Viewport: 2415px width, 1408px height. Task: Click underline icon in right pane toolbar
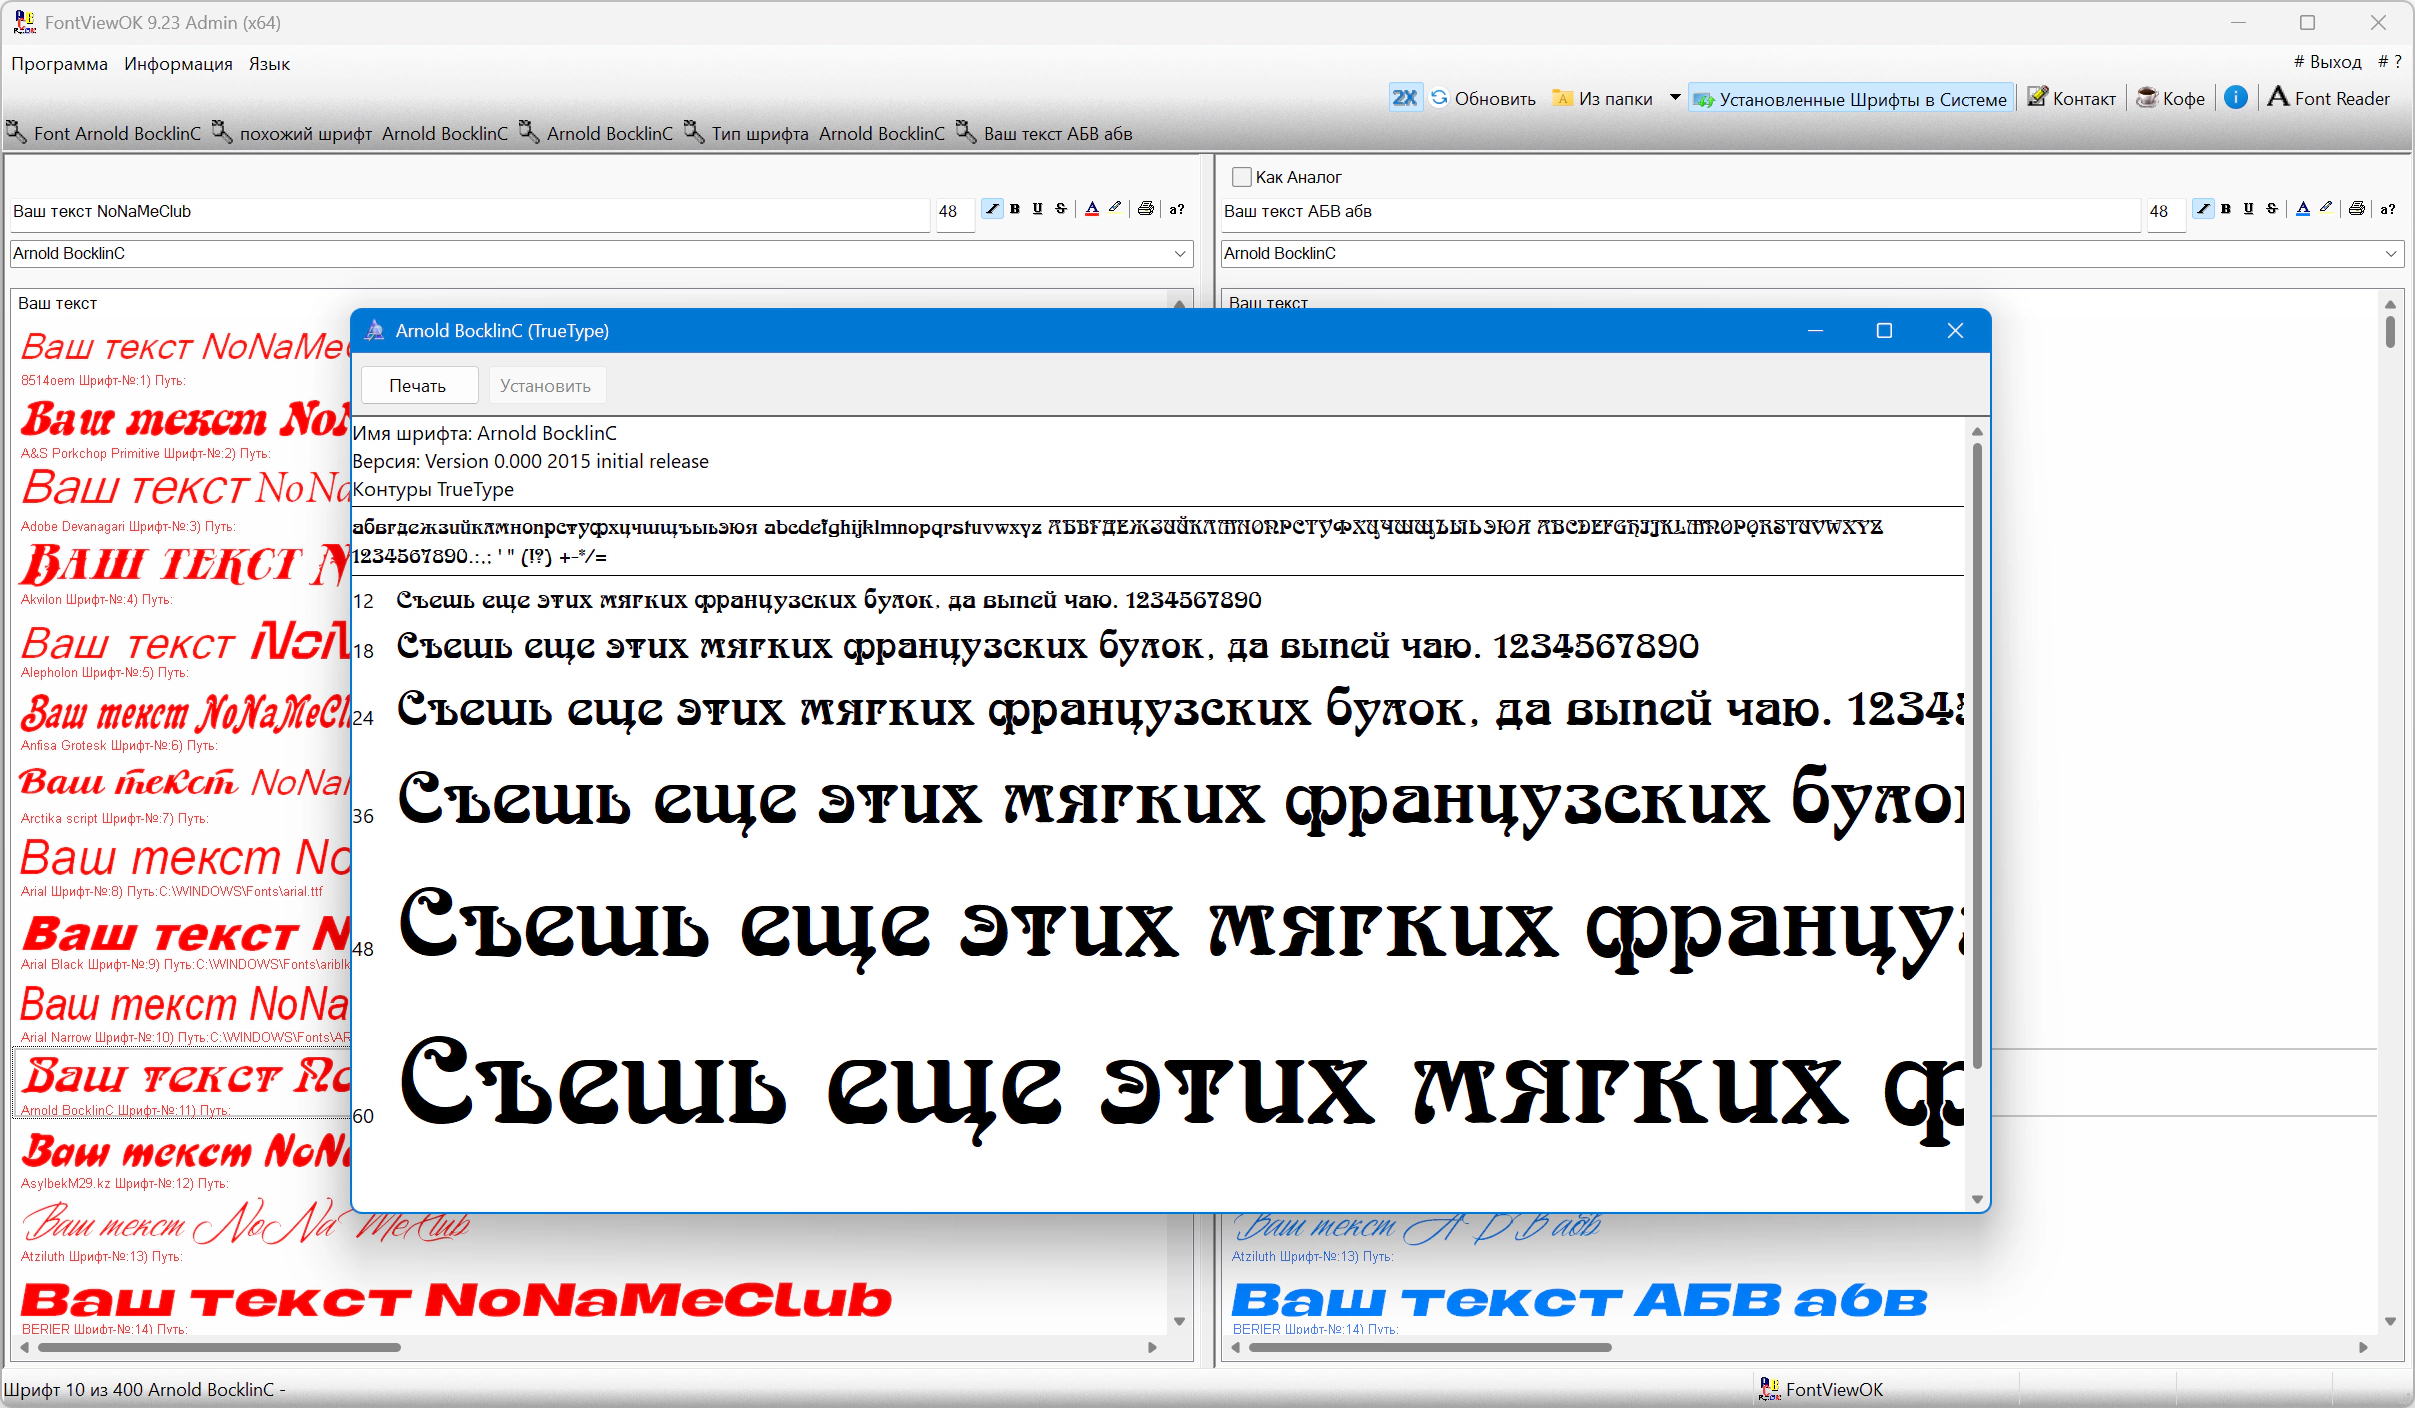coord(2248,209)
